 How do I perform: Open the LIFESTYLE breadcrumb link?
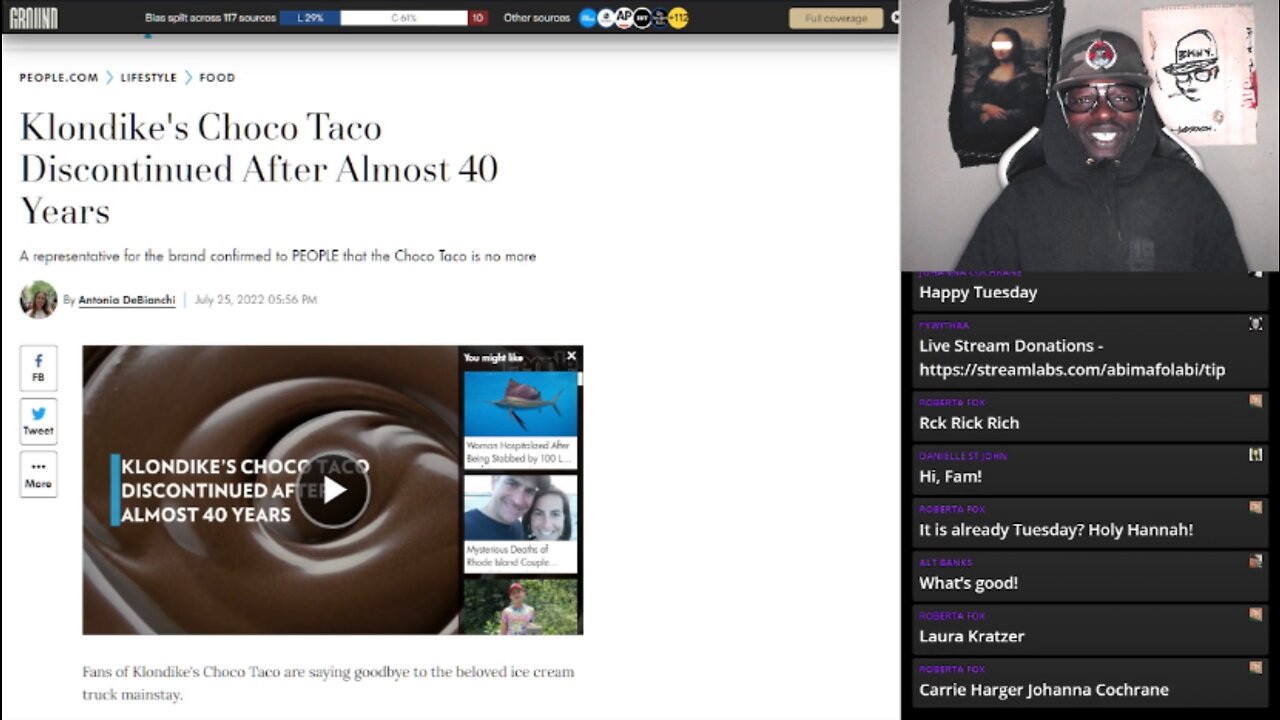click(x=149, y=77)
